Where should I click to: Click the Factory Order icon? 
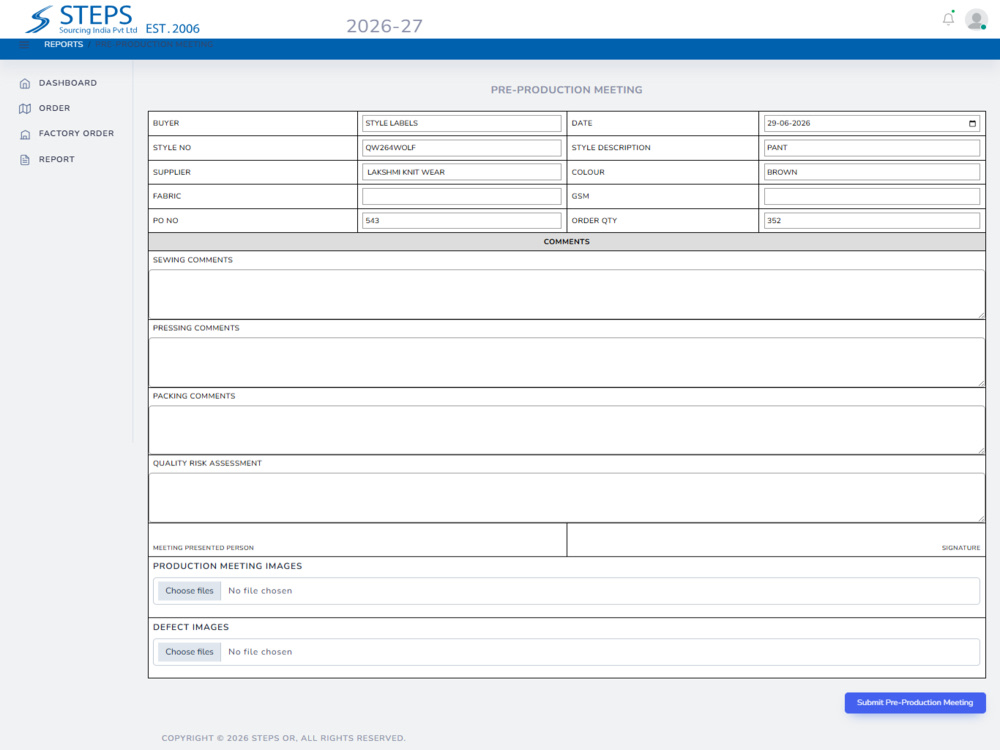(25, 134)
